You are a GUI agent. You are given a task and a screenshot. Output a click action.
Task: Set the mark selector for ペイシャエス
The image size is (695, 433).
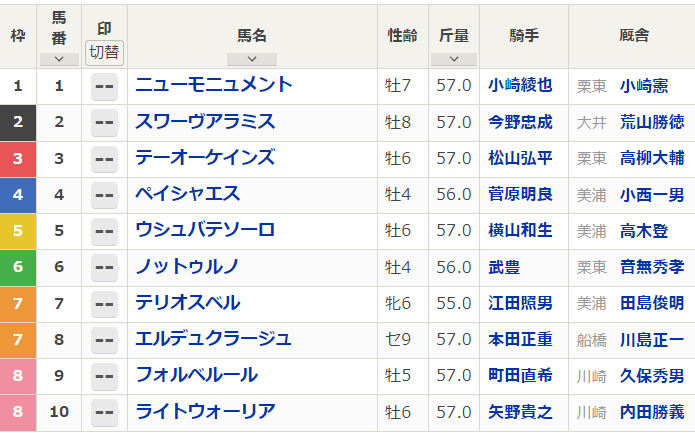pyautogui.click(x=104, y=195)
